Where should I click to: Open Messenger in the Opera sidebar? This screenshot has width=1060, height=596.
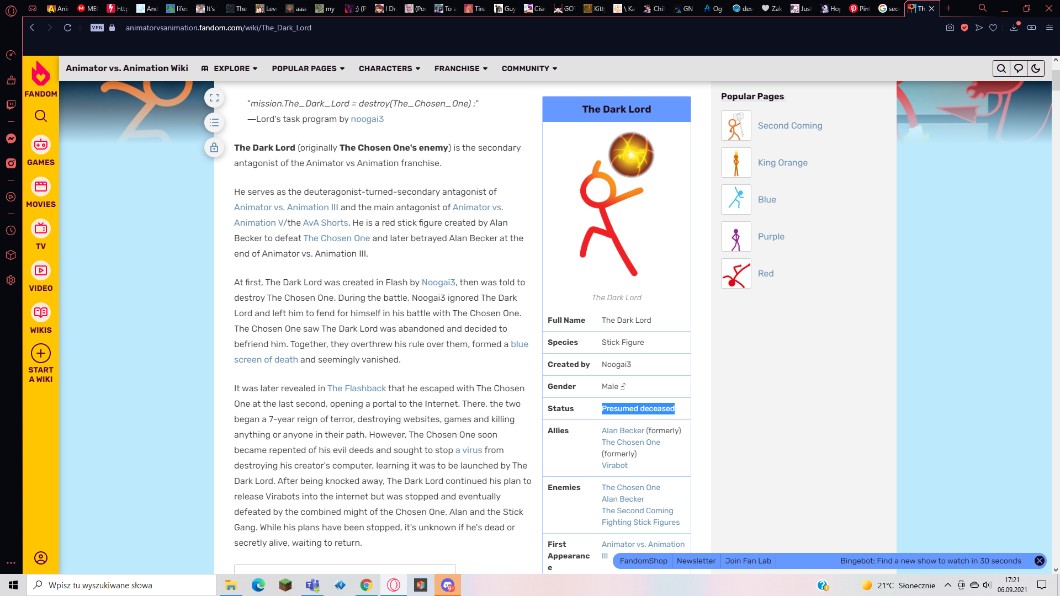point(10,139)
